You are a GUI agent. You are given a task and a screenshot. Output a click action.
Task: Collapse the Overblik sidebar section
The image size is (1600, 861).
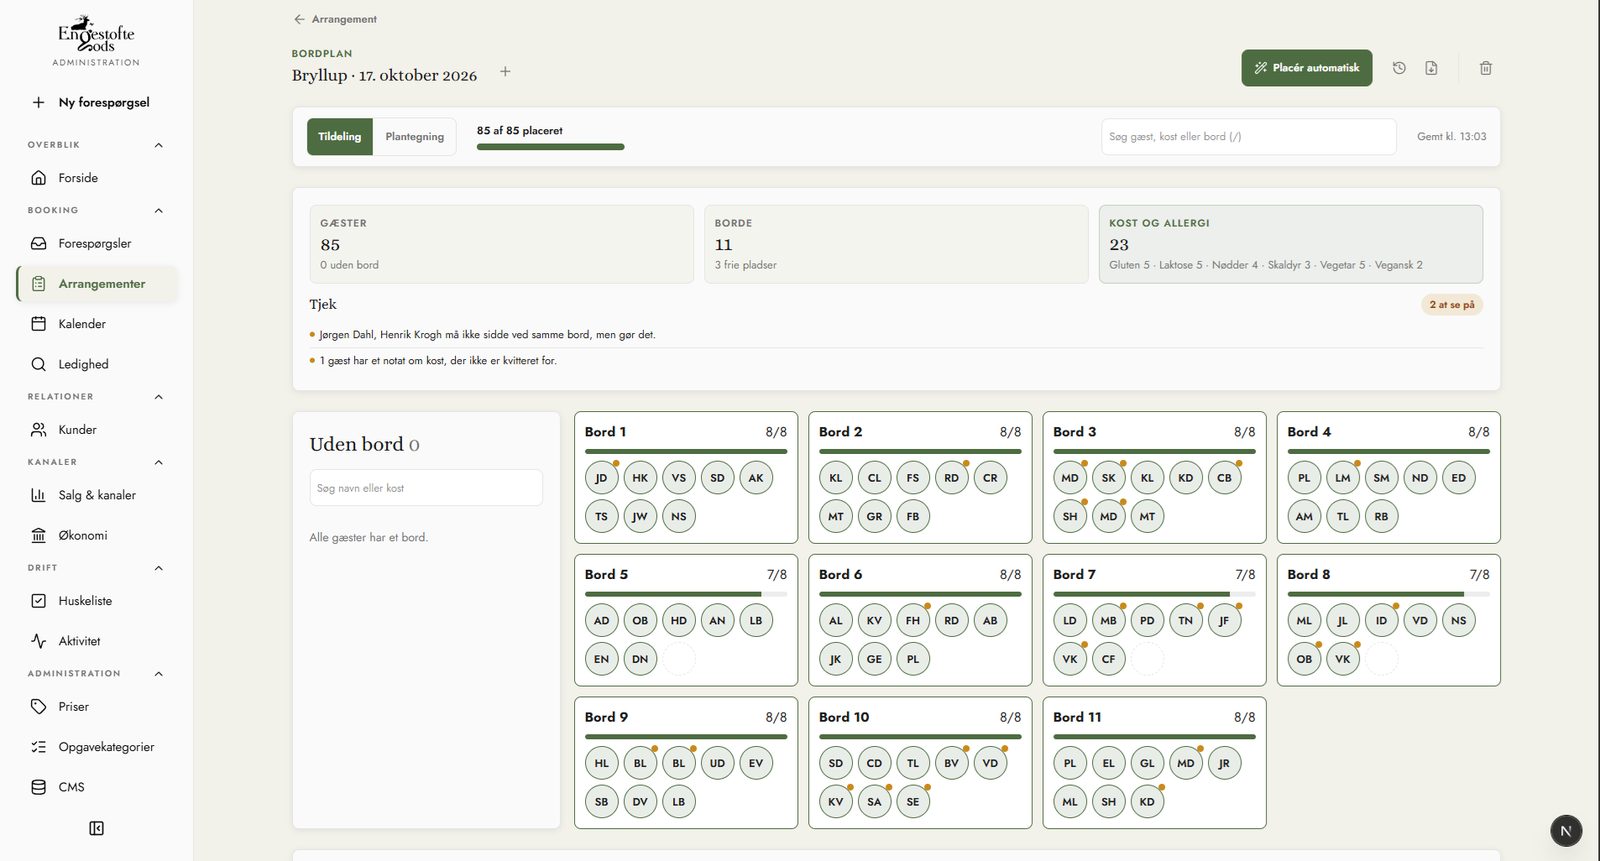point(159,145)
